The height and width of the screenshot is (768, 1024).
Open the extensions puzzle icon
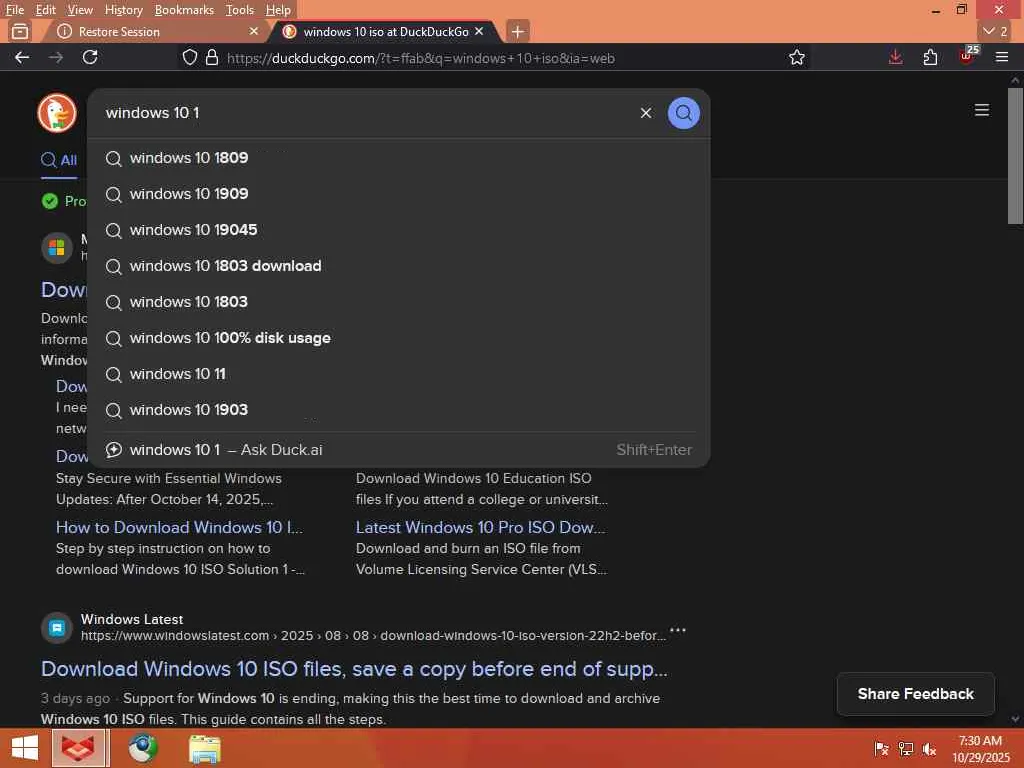(930, 57)
